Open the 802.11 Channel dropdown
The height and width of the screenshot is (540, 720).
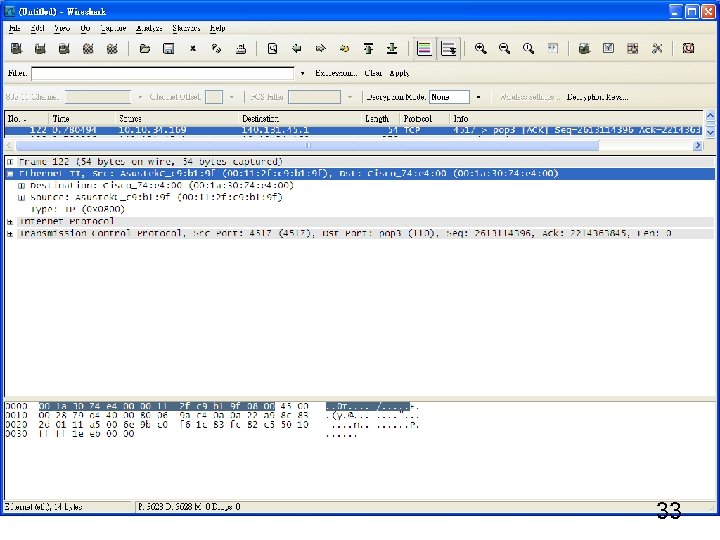point(140,97)
